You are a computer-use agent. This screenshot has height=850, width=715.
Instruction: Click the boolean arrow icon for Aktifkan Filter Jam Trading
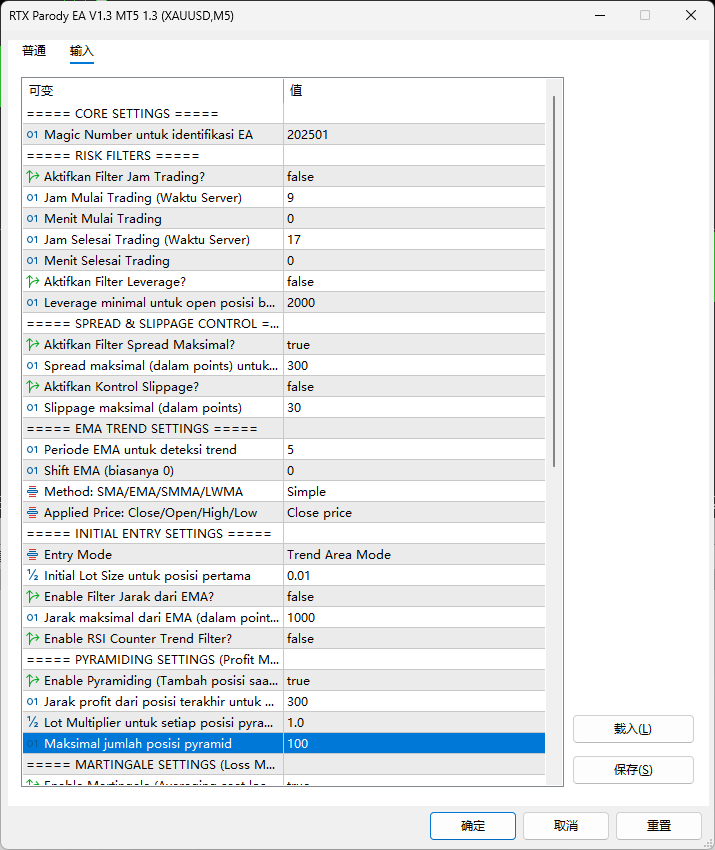32,177
